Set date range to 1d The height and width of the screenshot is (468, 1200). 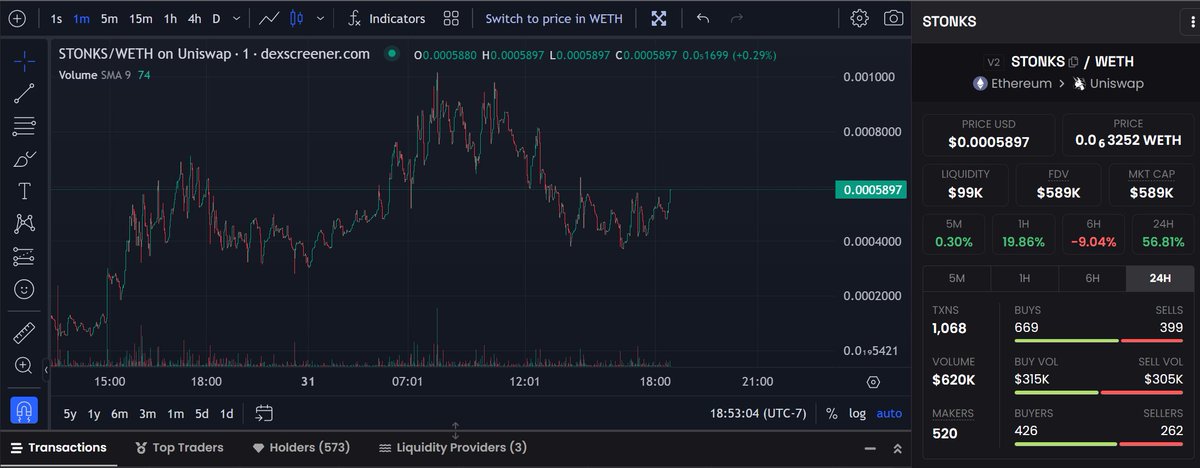[x=227, y=413]
